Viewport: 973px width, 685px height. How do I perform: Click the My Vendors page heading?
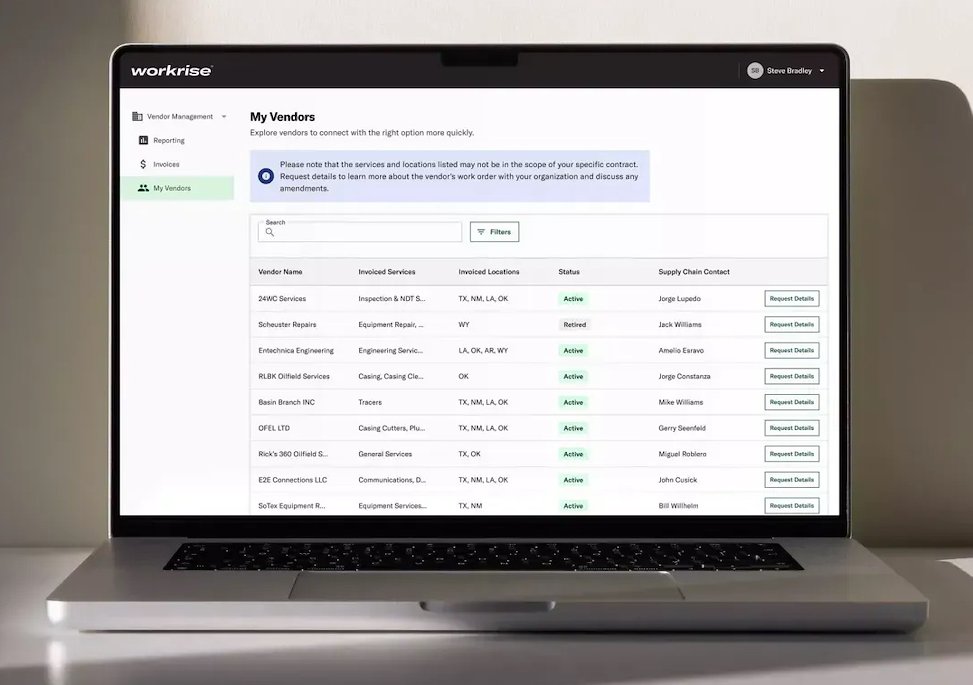(282, 117)
